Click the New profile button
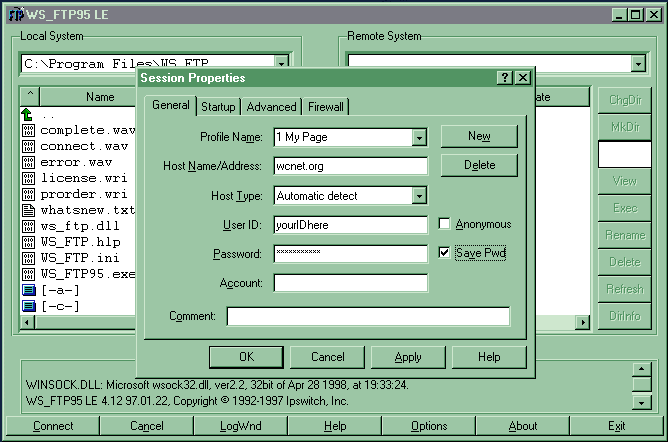 click(479, 136)
